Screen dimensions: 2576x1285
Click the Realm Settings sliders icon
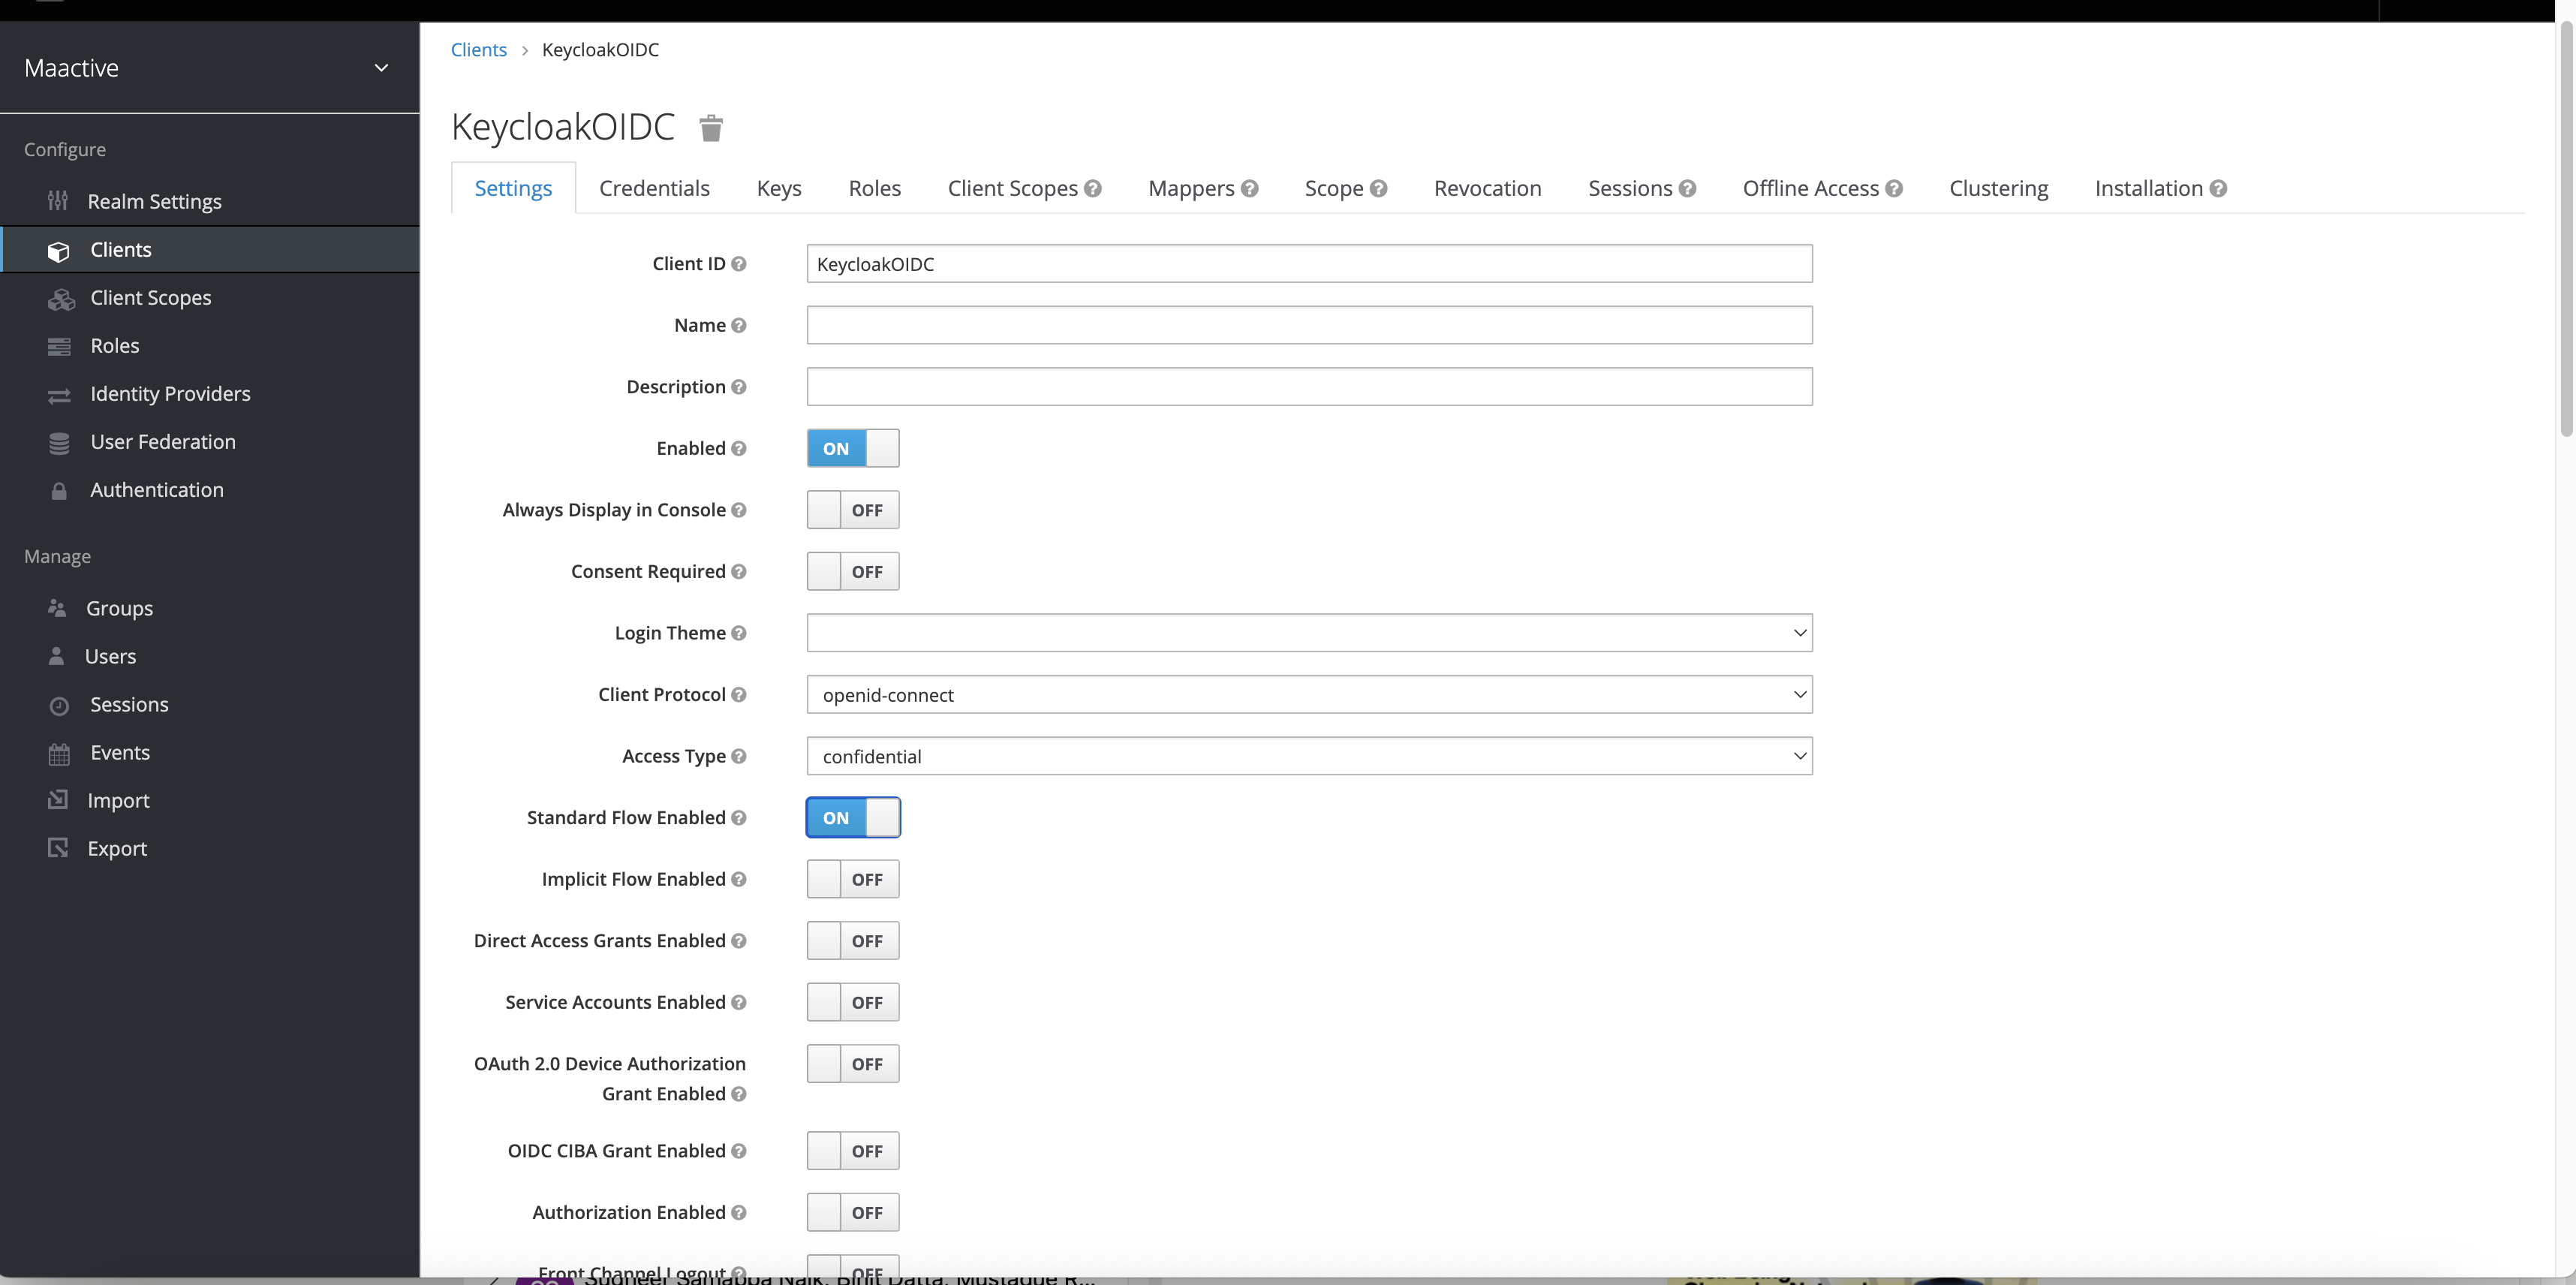pos(58,201)
